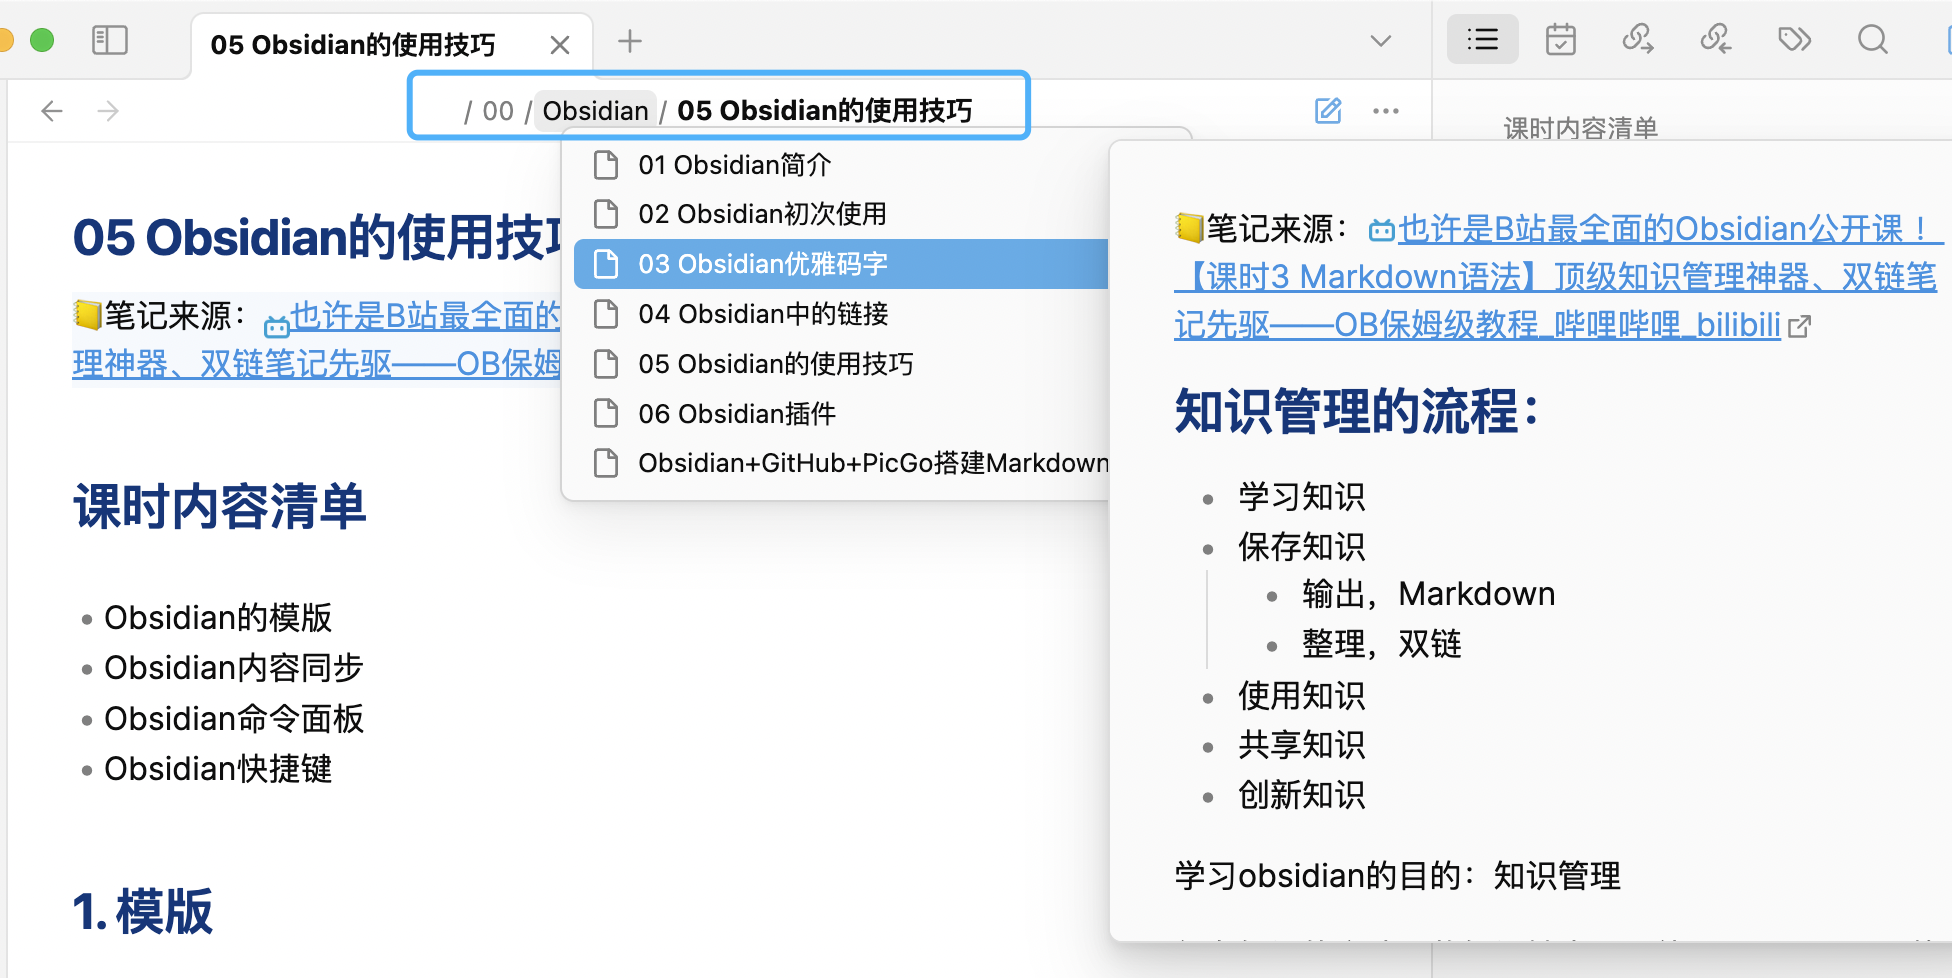Open a new tab with plus icon
The width and height of the screenshot is (1952, 978).
tap(630, 41)
